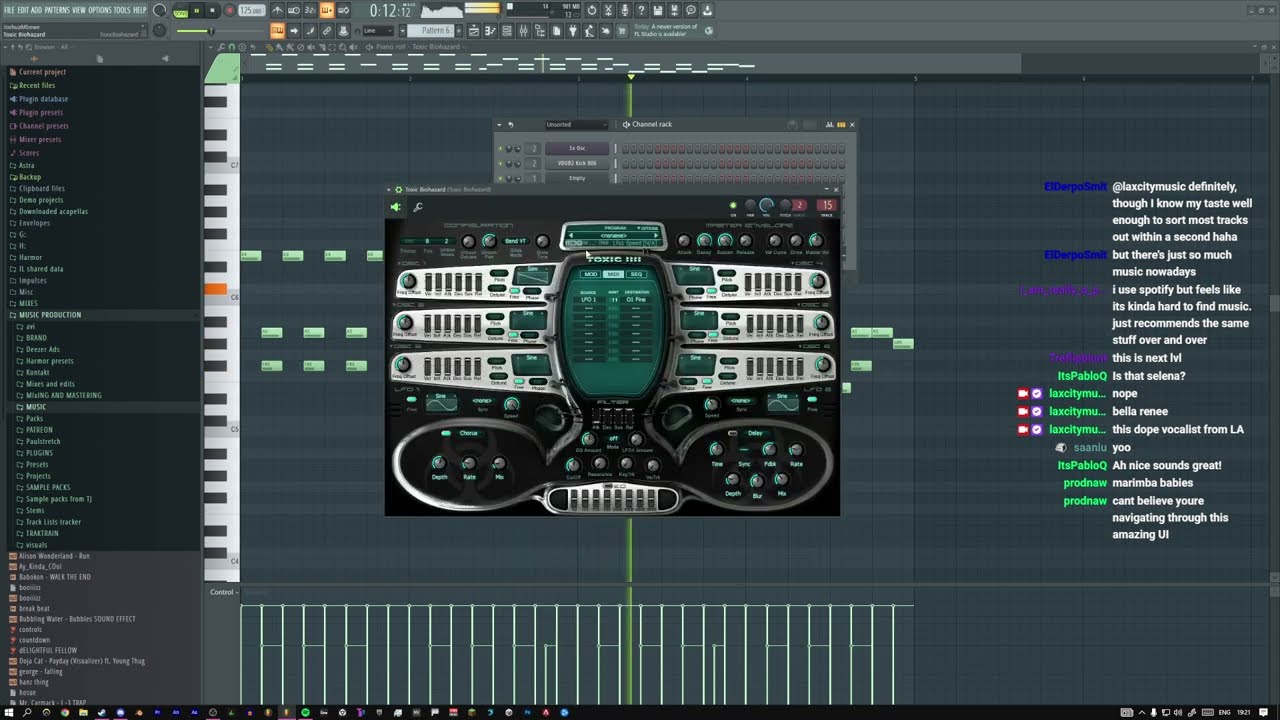The height and width of the screenshot is (720, 1280).
Task: Select the MOD tab in Toxic display
Action: (x=591, y=274)
